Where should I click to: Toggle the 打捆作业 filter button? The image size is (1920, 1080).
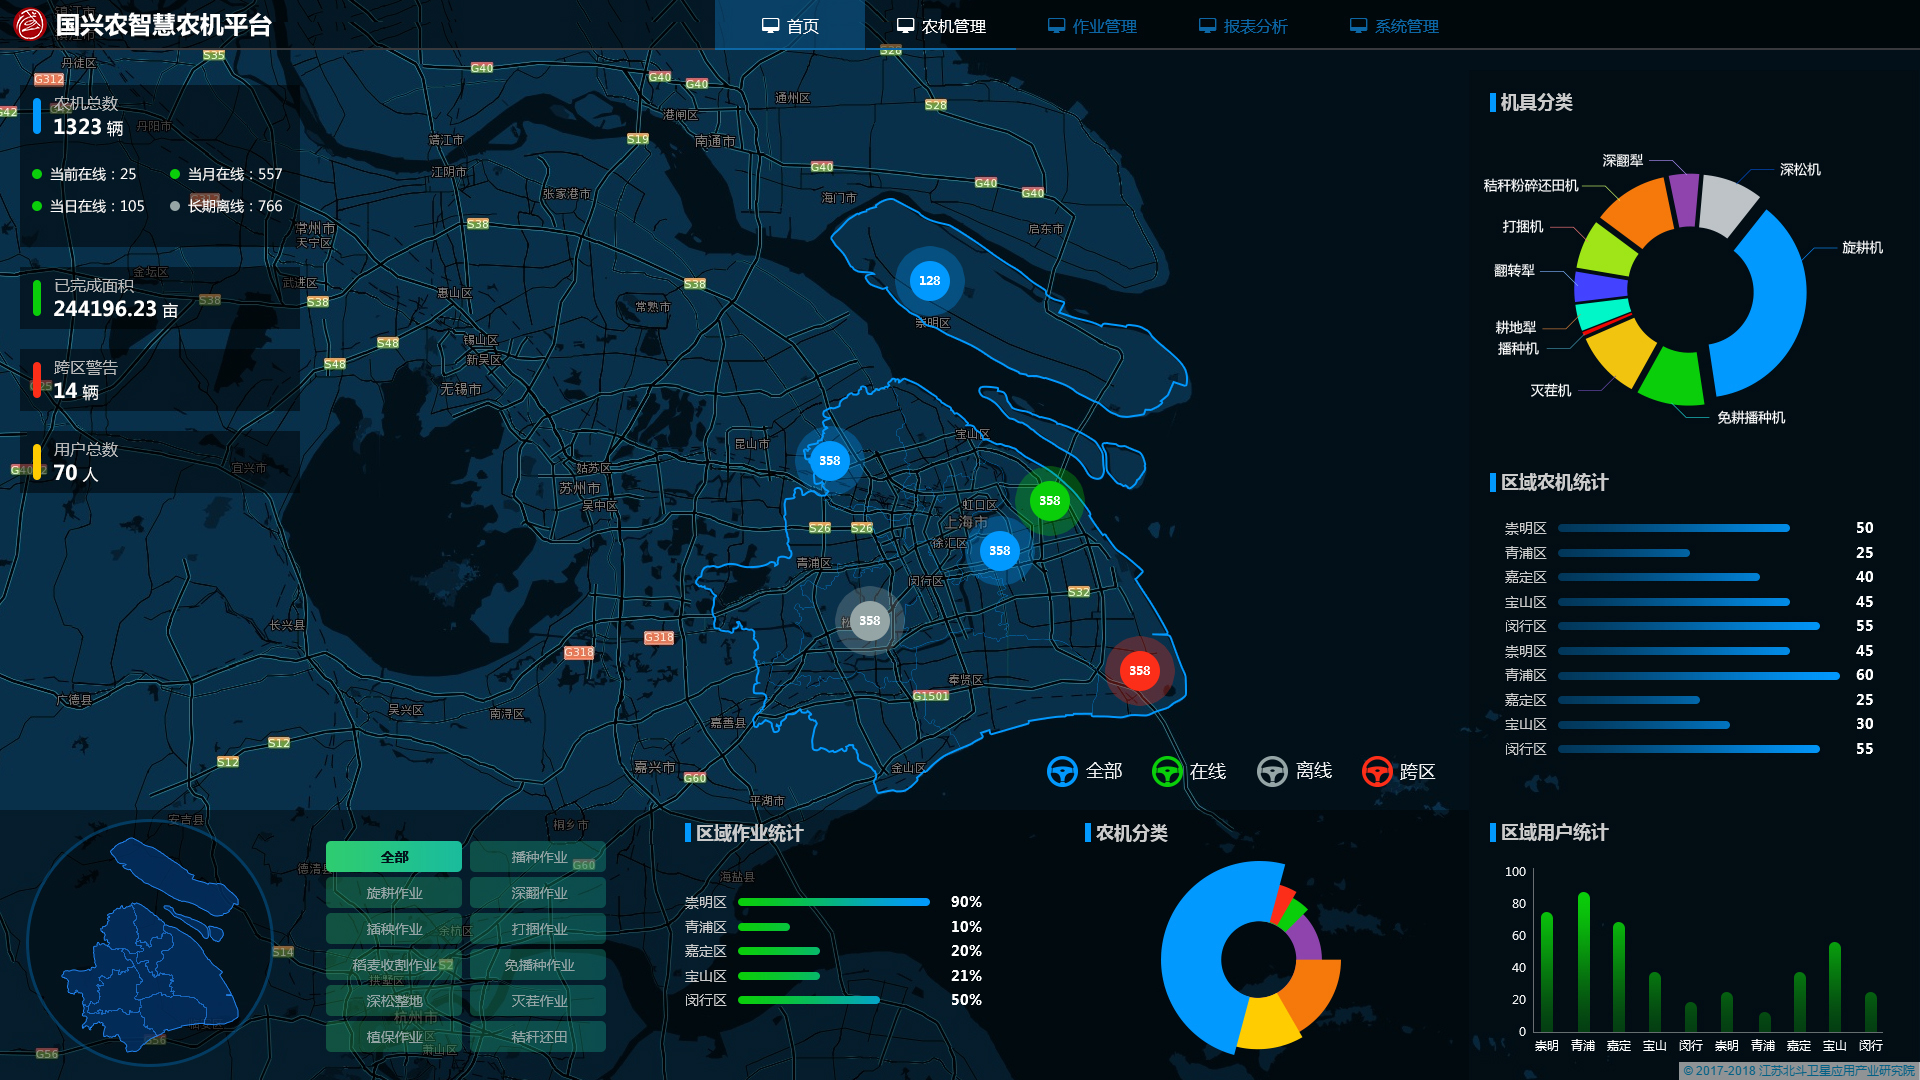(538, 929)
